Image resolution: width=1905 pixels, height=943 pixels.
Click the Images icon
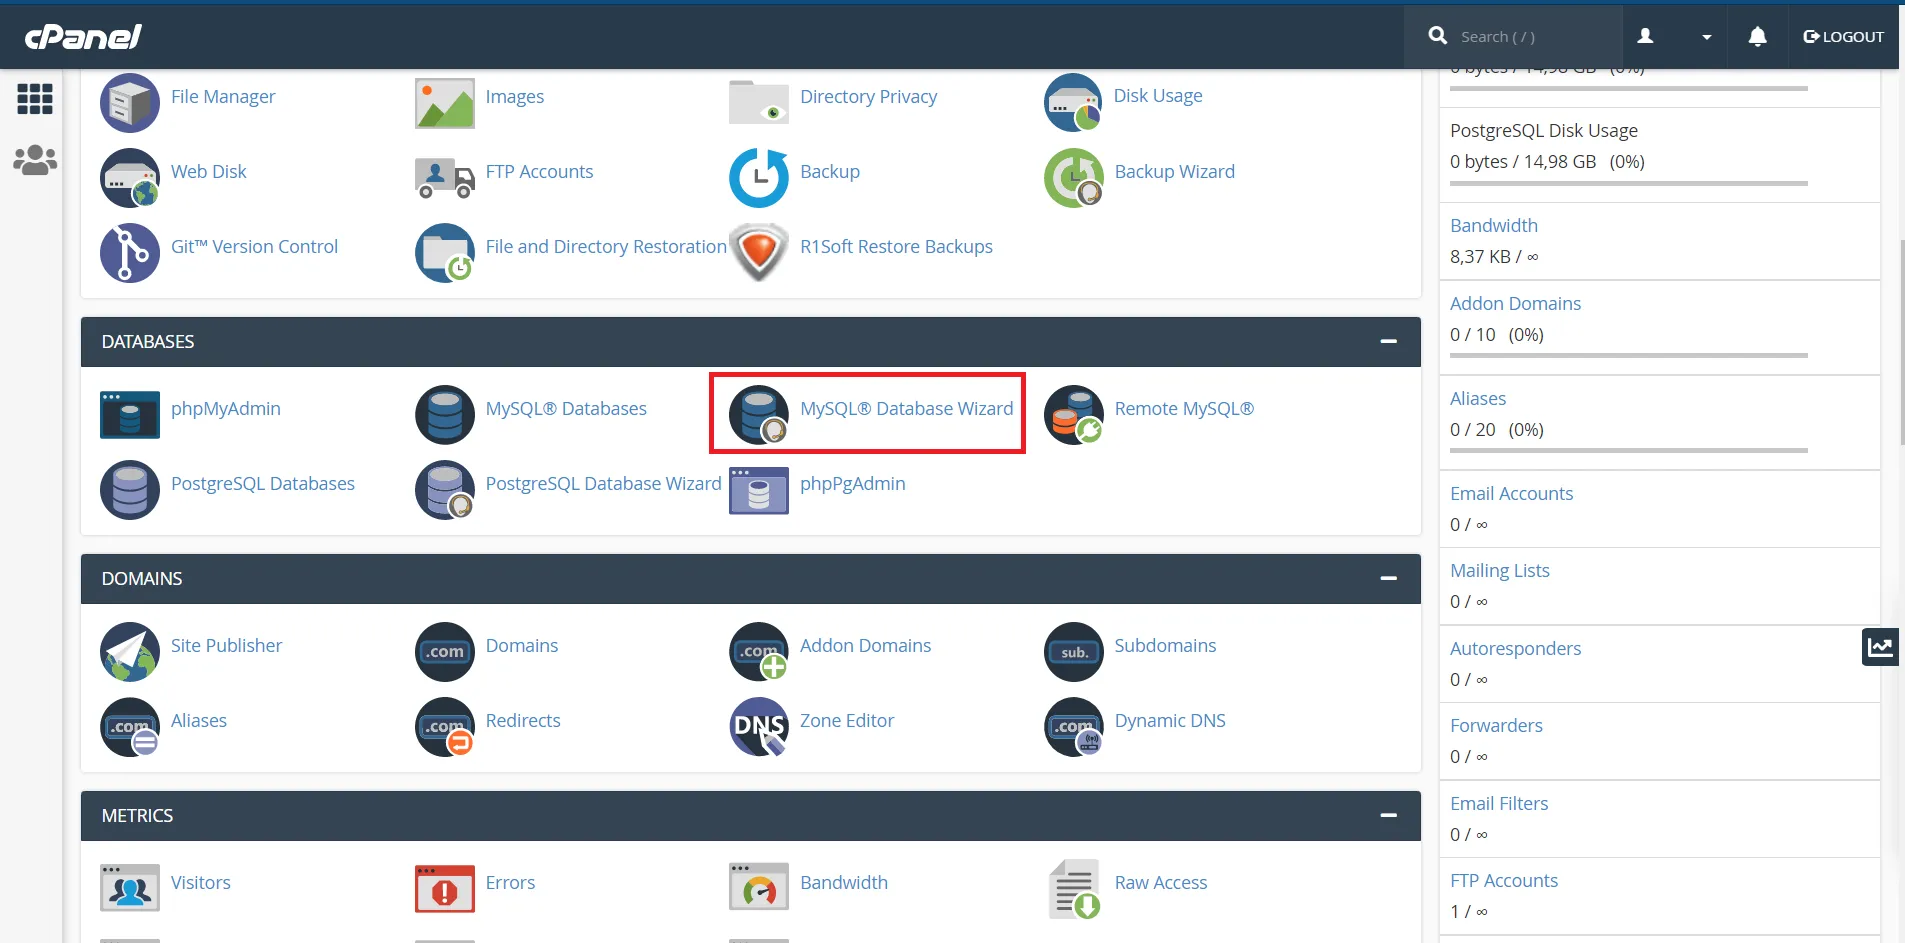click(445, 103)
